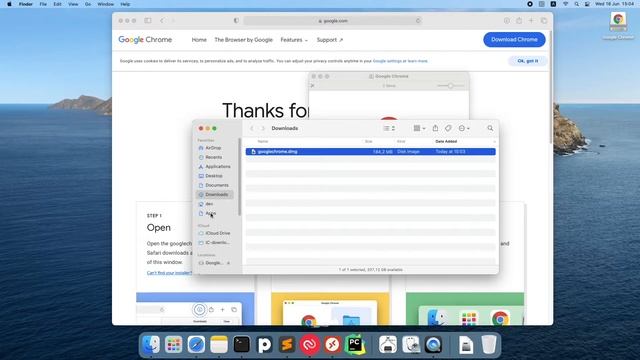
Task: Open iCloud Drive in Finder sidebar
Action: (218, 233)
